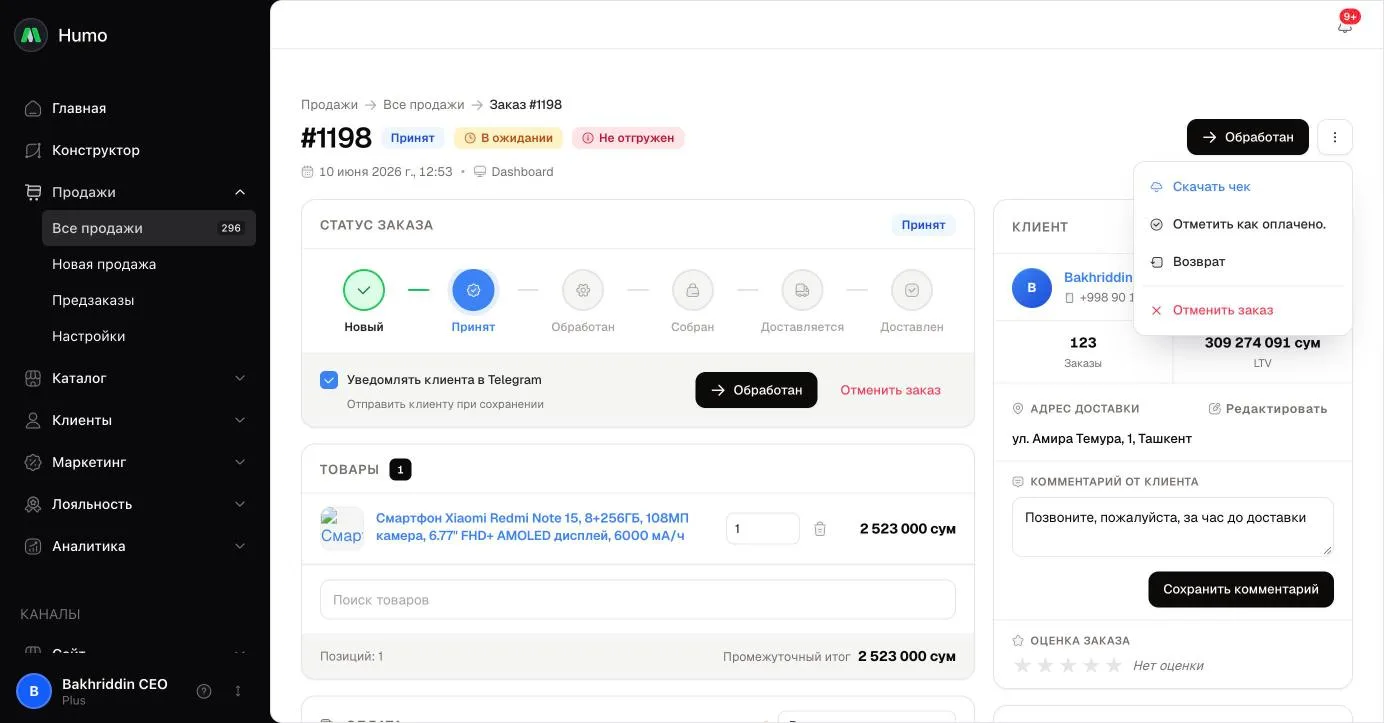The width and height of the screenshot is (1384, 723).
Task: Expand the Каталог sidebar section
Action: [x=240, y=378]
